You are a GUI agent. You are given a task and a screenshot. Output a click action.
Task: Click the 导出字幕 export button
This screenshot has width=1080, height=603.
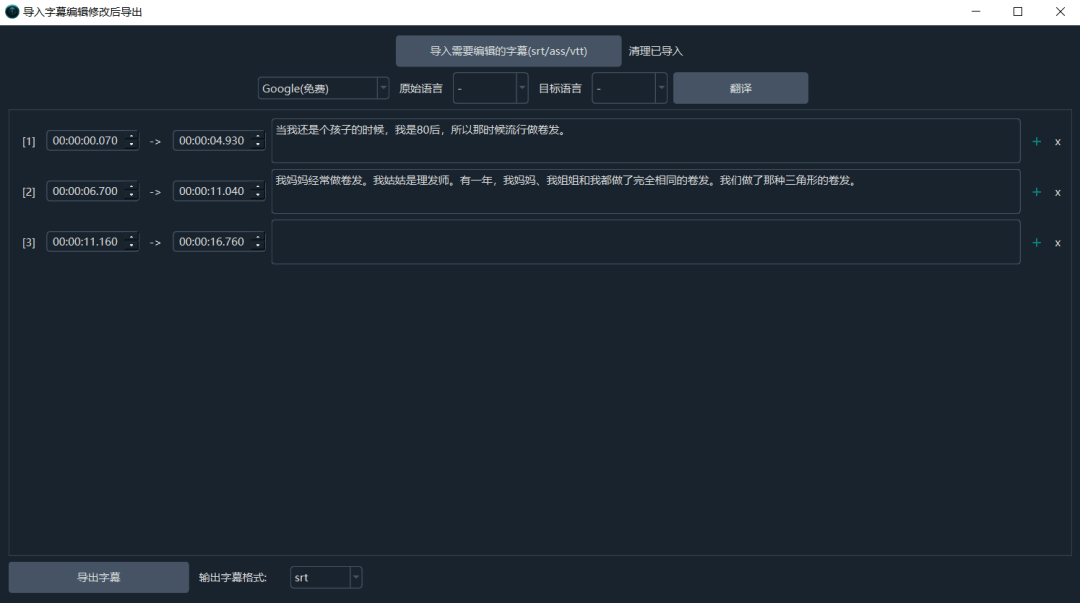(x=98, y=578)
